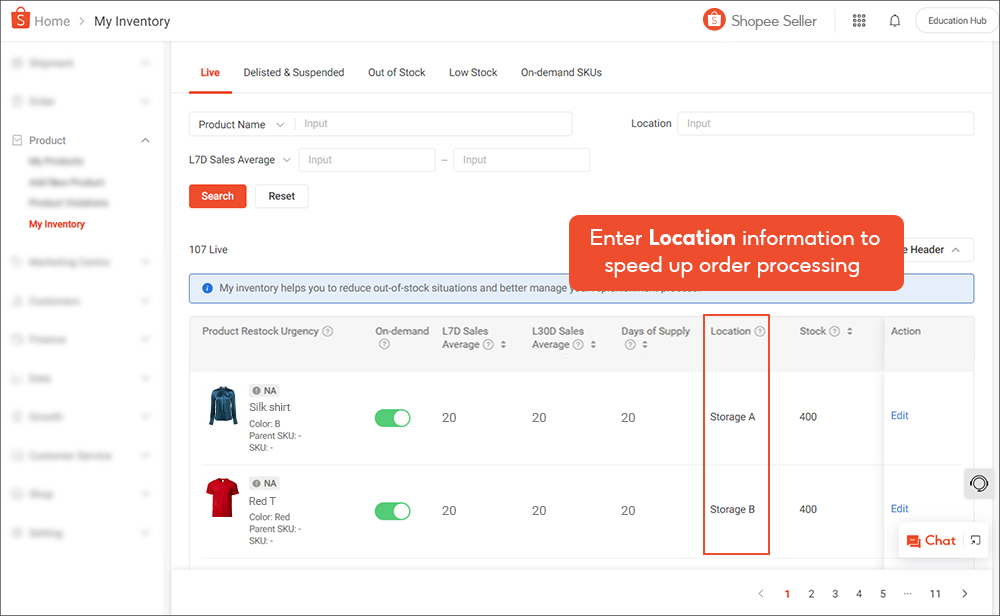Click the Red T product name
This screenshot has width=1000, height=616.
(262, 501)
